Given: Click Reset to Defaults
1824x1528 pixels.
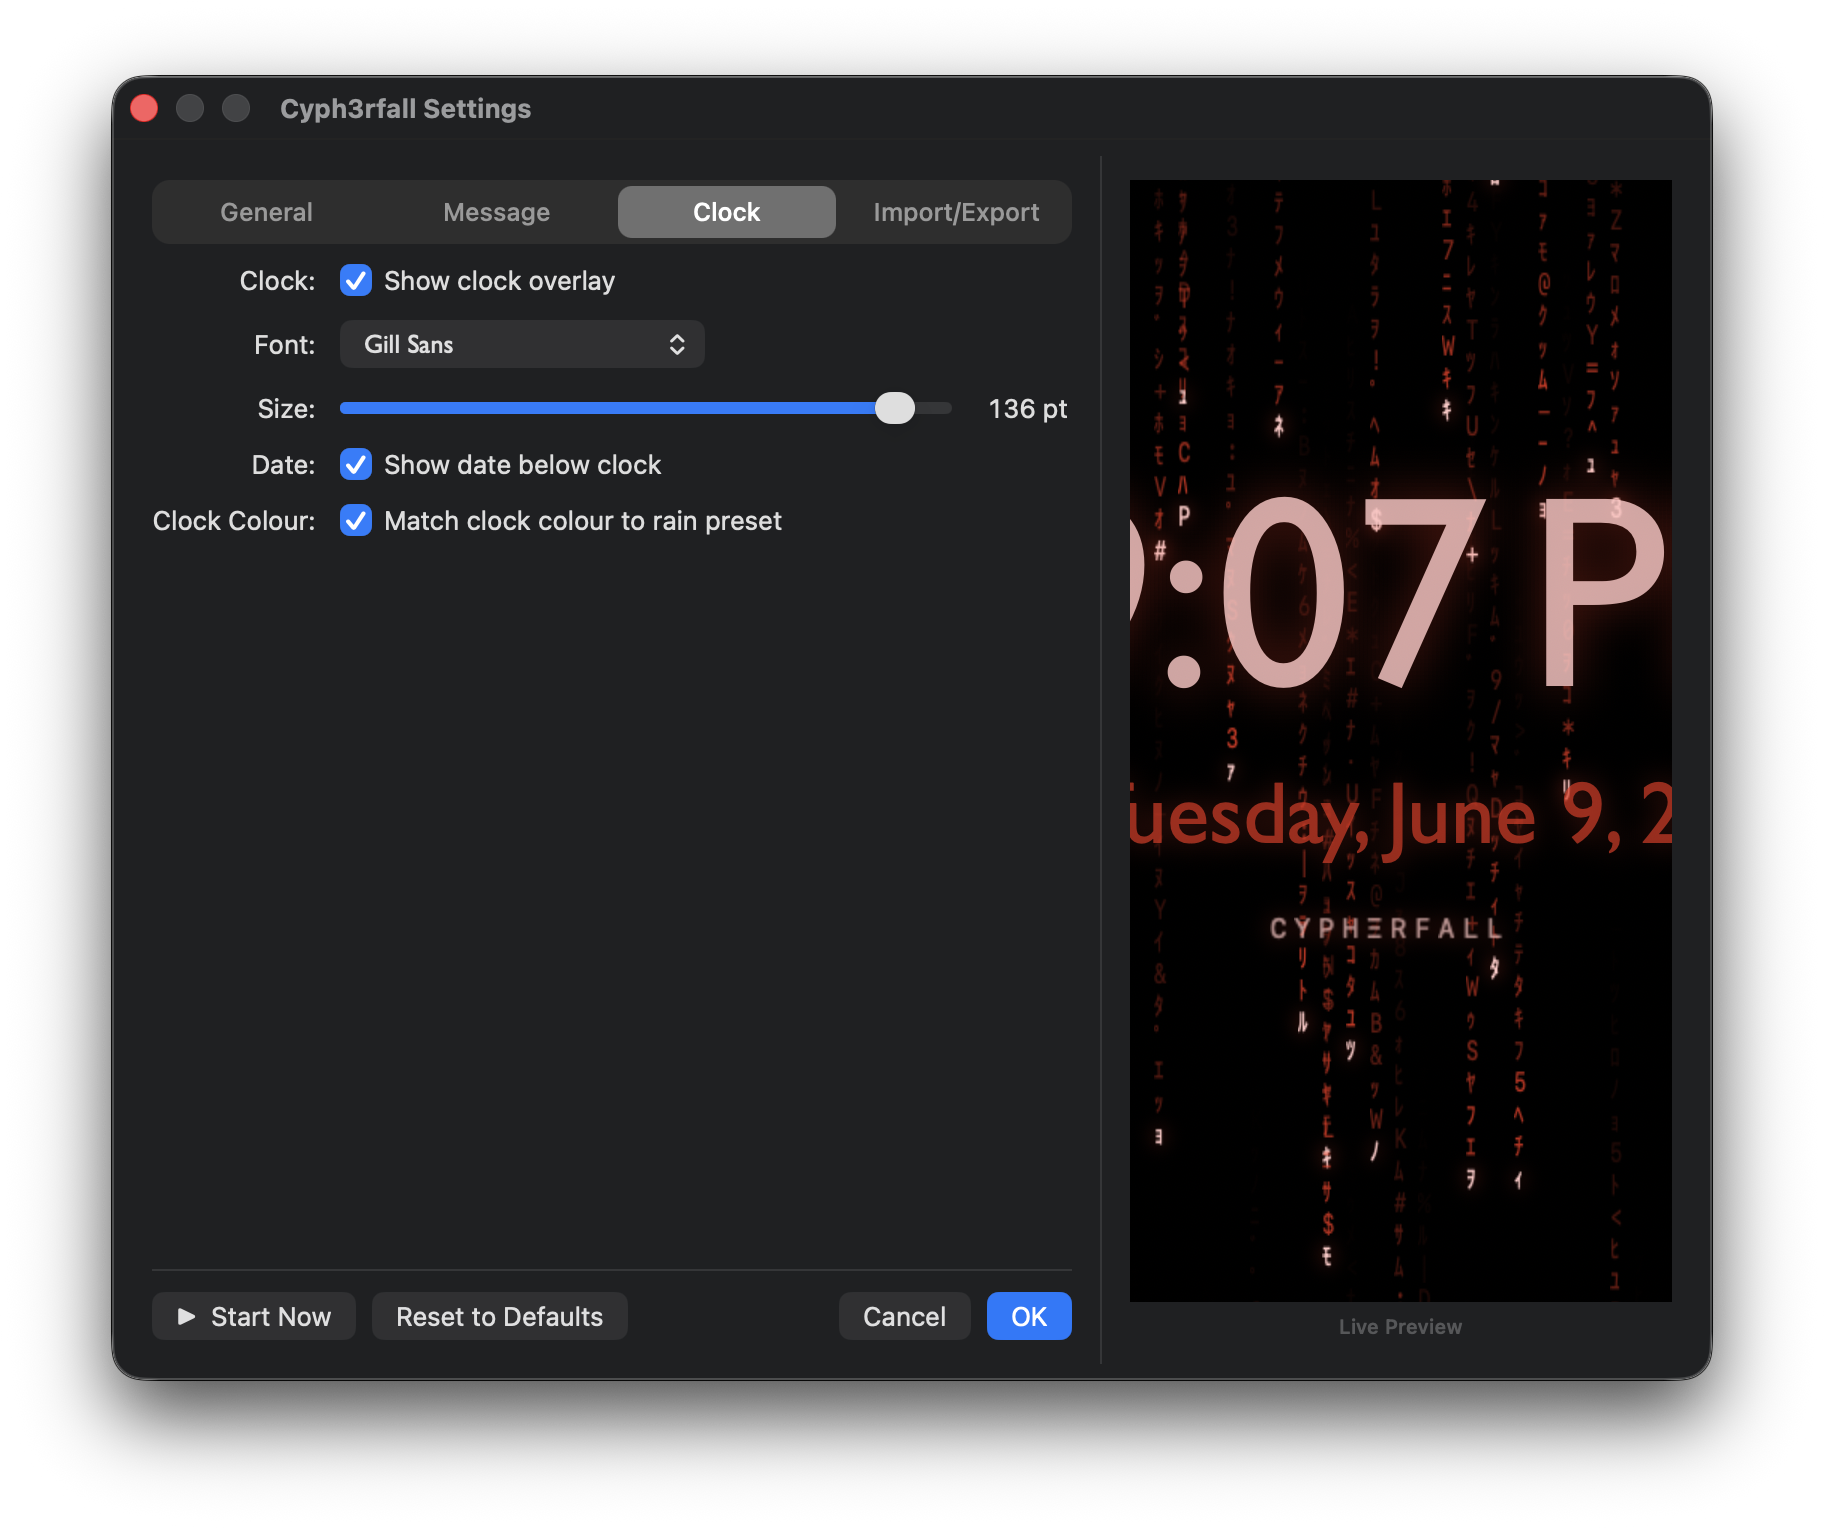Looking at the screenshot, I should [500, 1316].
